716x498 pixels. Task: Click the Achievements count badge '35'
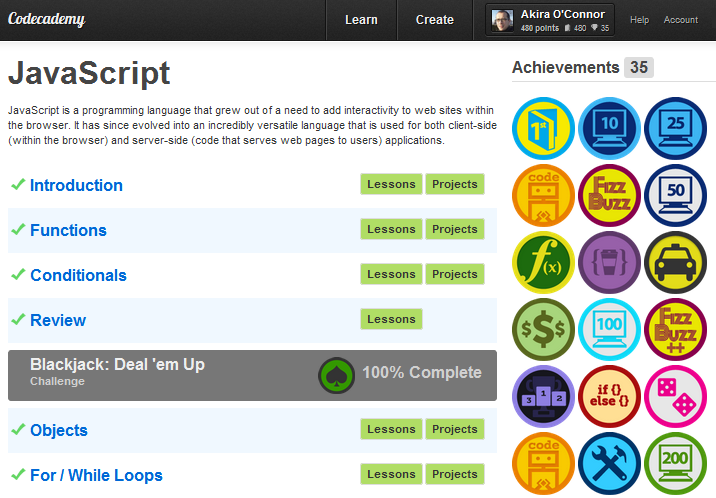639,68
